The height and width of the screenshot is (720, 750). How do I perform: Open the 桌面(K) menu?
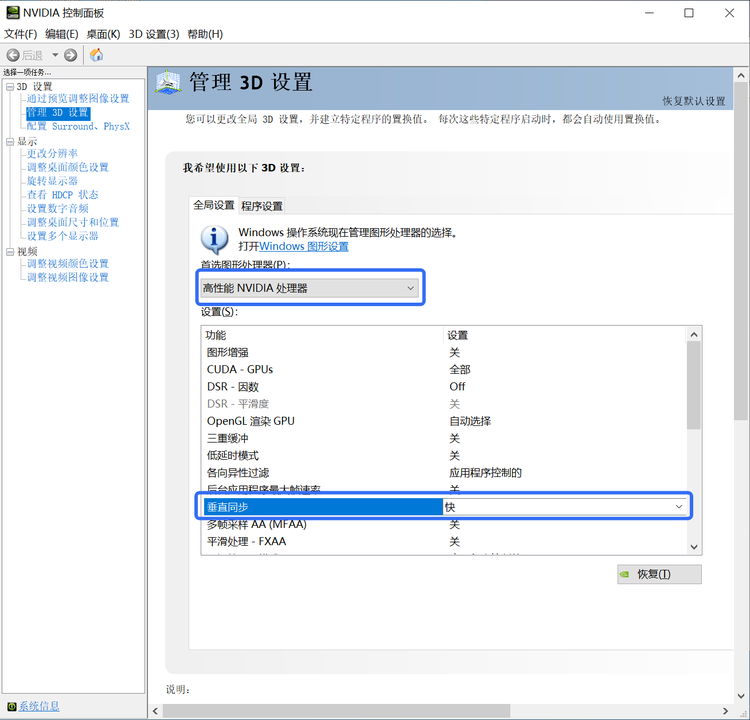pos(103,34)
